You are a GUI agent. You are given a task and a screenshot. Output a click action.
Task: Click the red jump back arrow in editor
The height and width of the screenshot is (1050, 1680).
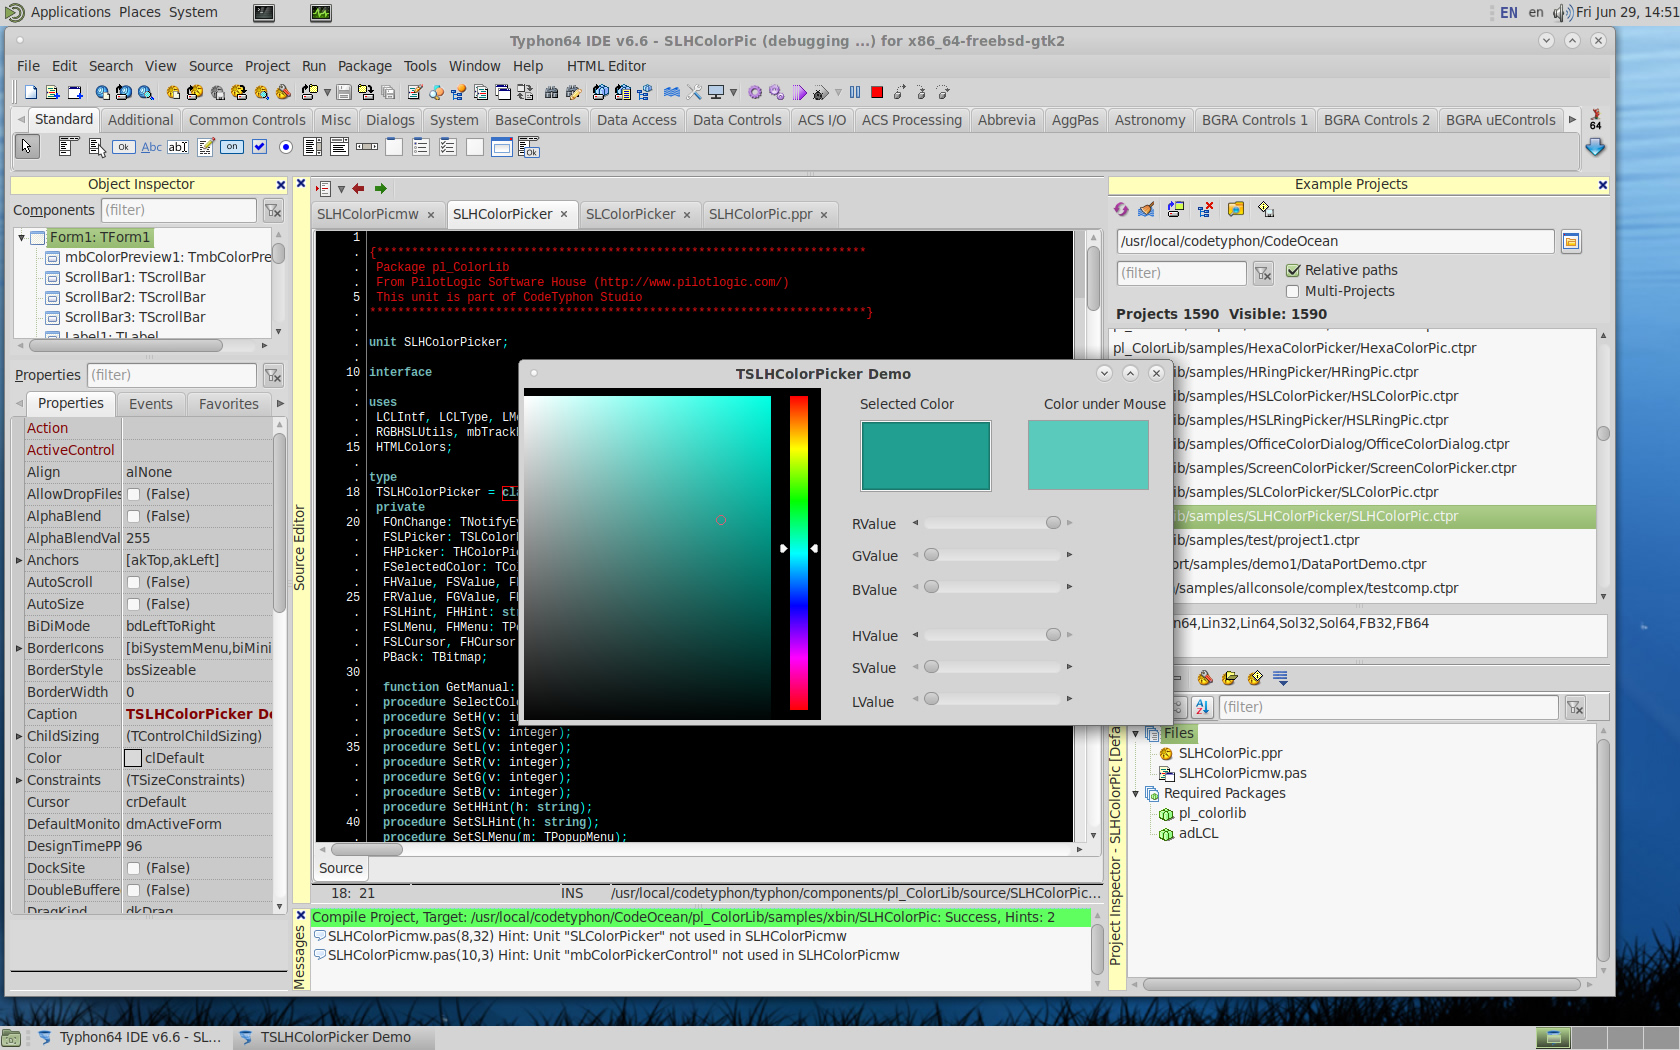coord(358,188)
